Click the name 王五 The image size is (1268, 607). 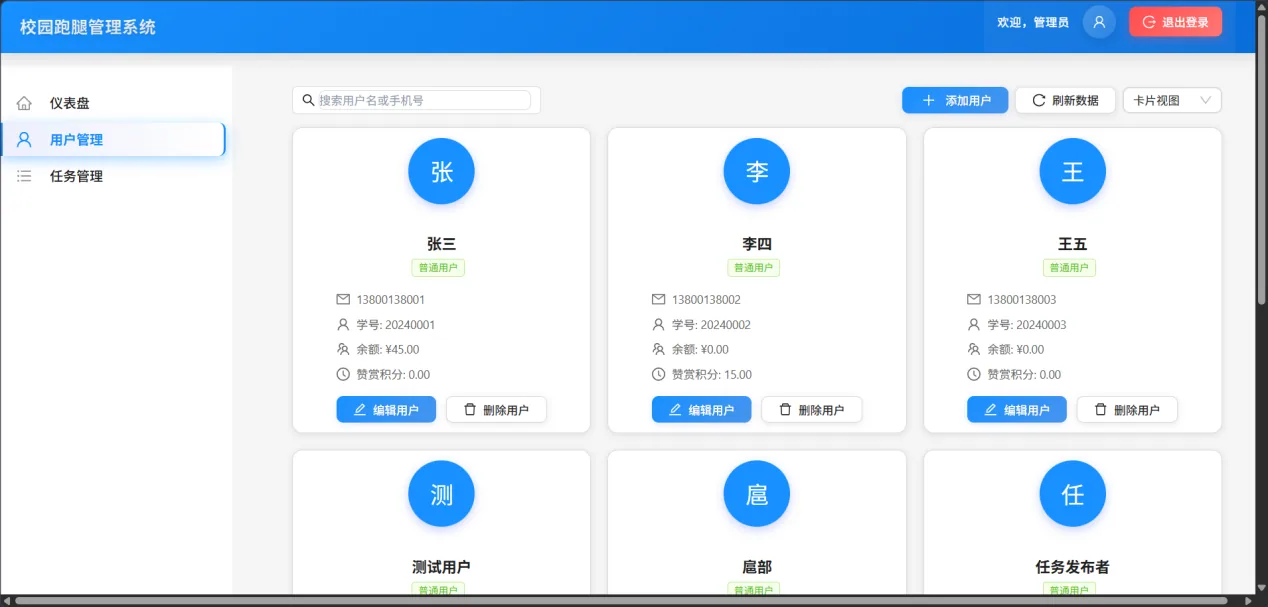1073,244
